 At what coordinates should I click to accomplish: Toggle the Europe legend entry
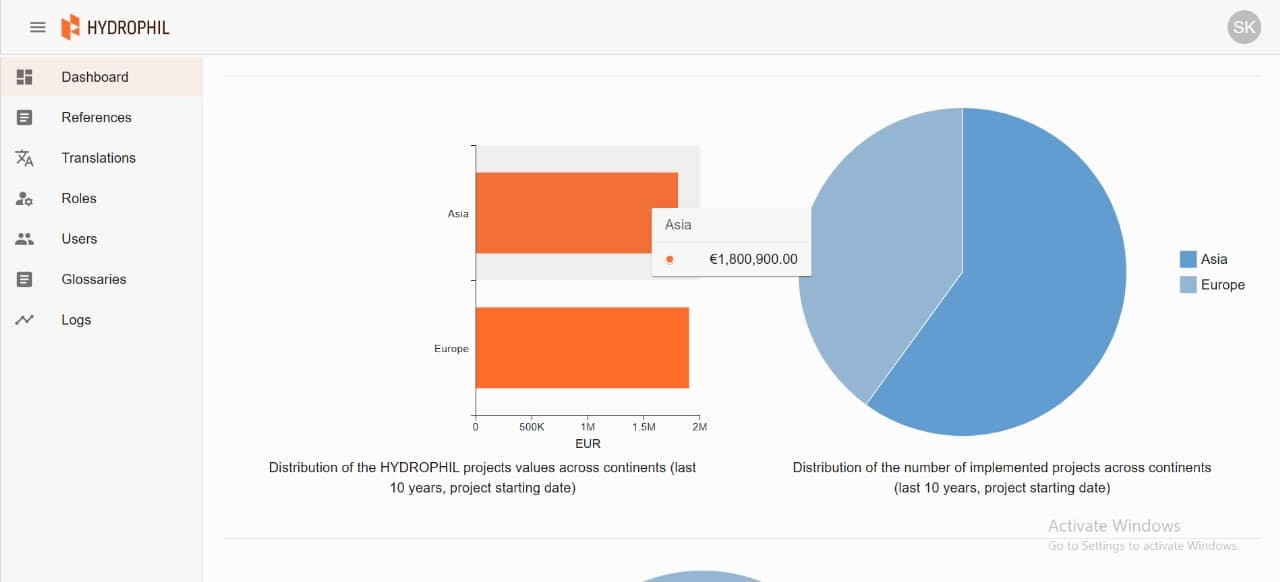1212,285
